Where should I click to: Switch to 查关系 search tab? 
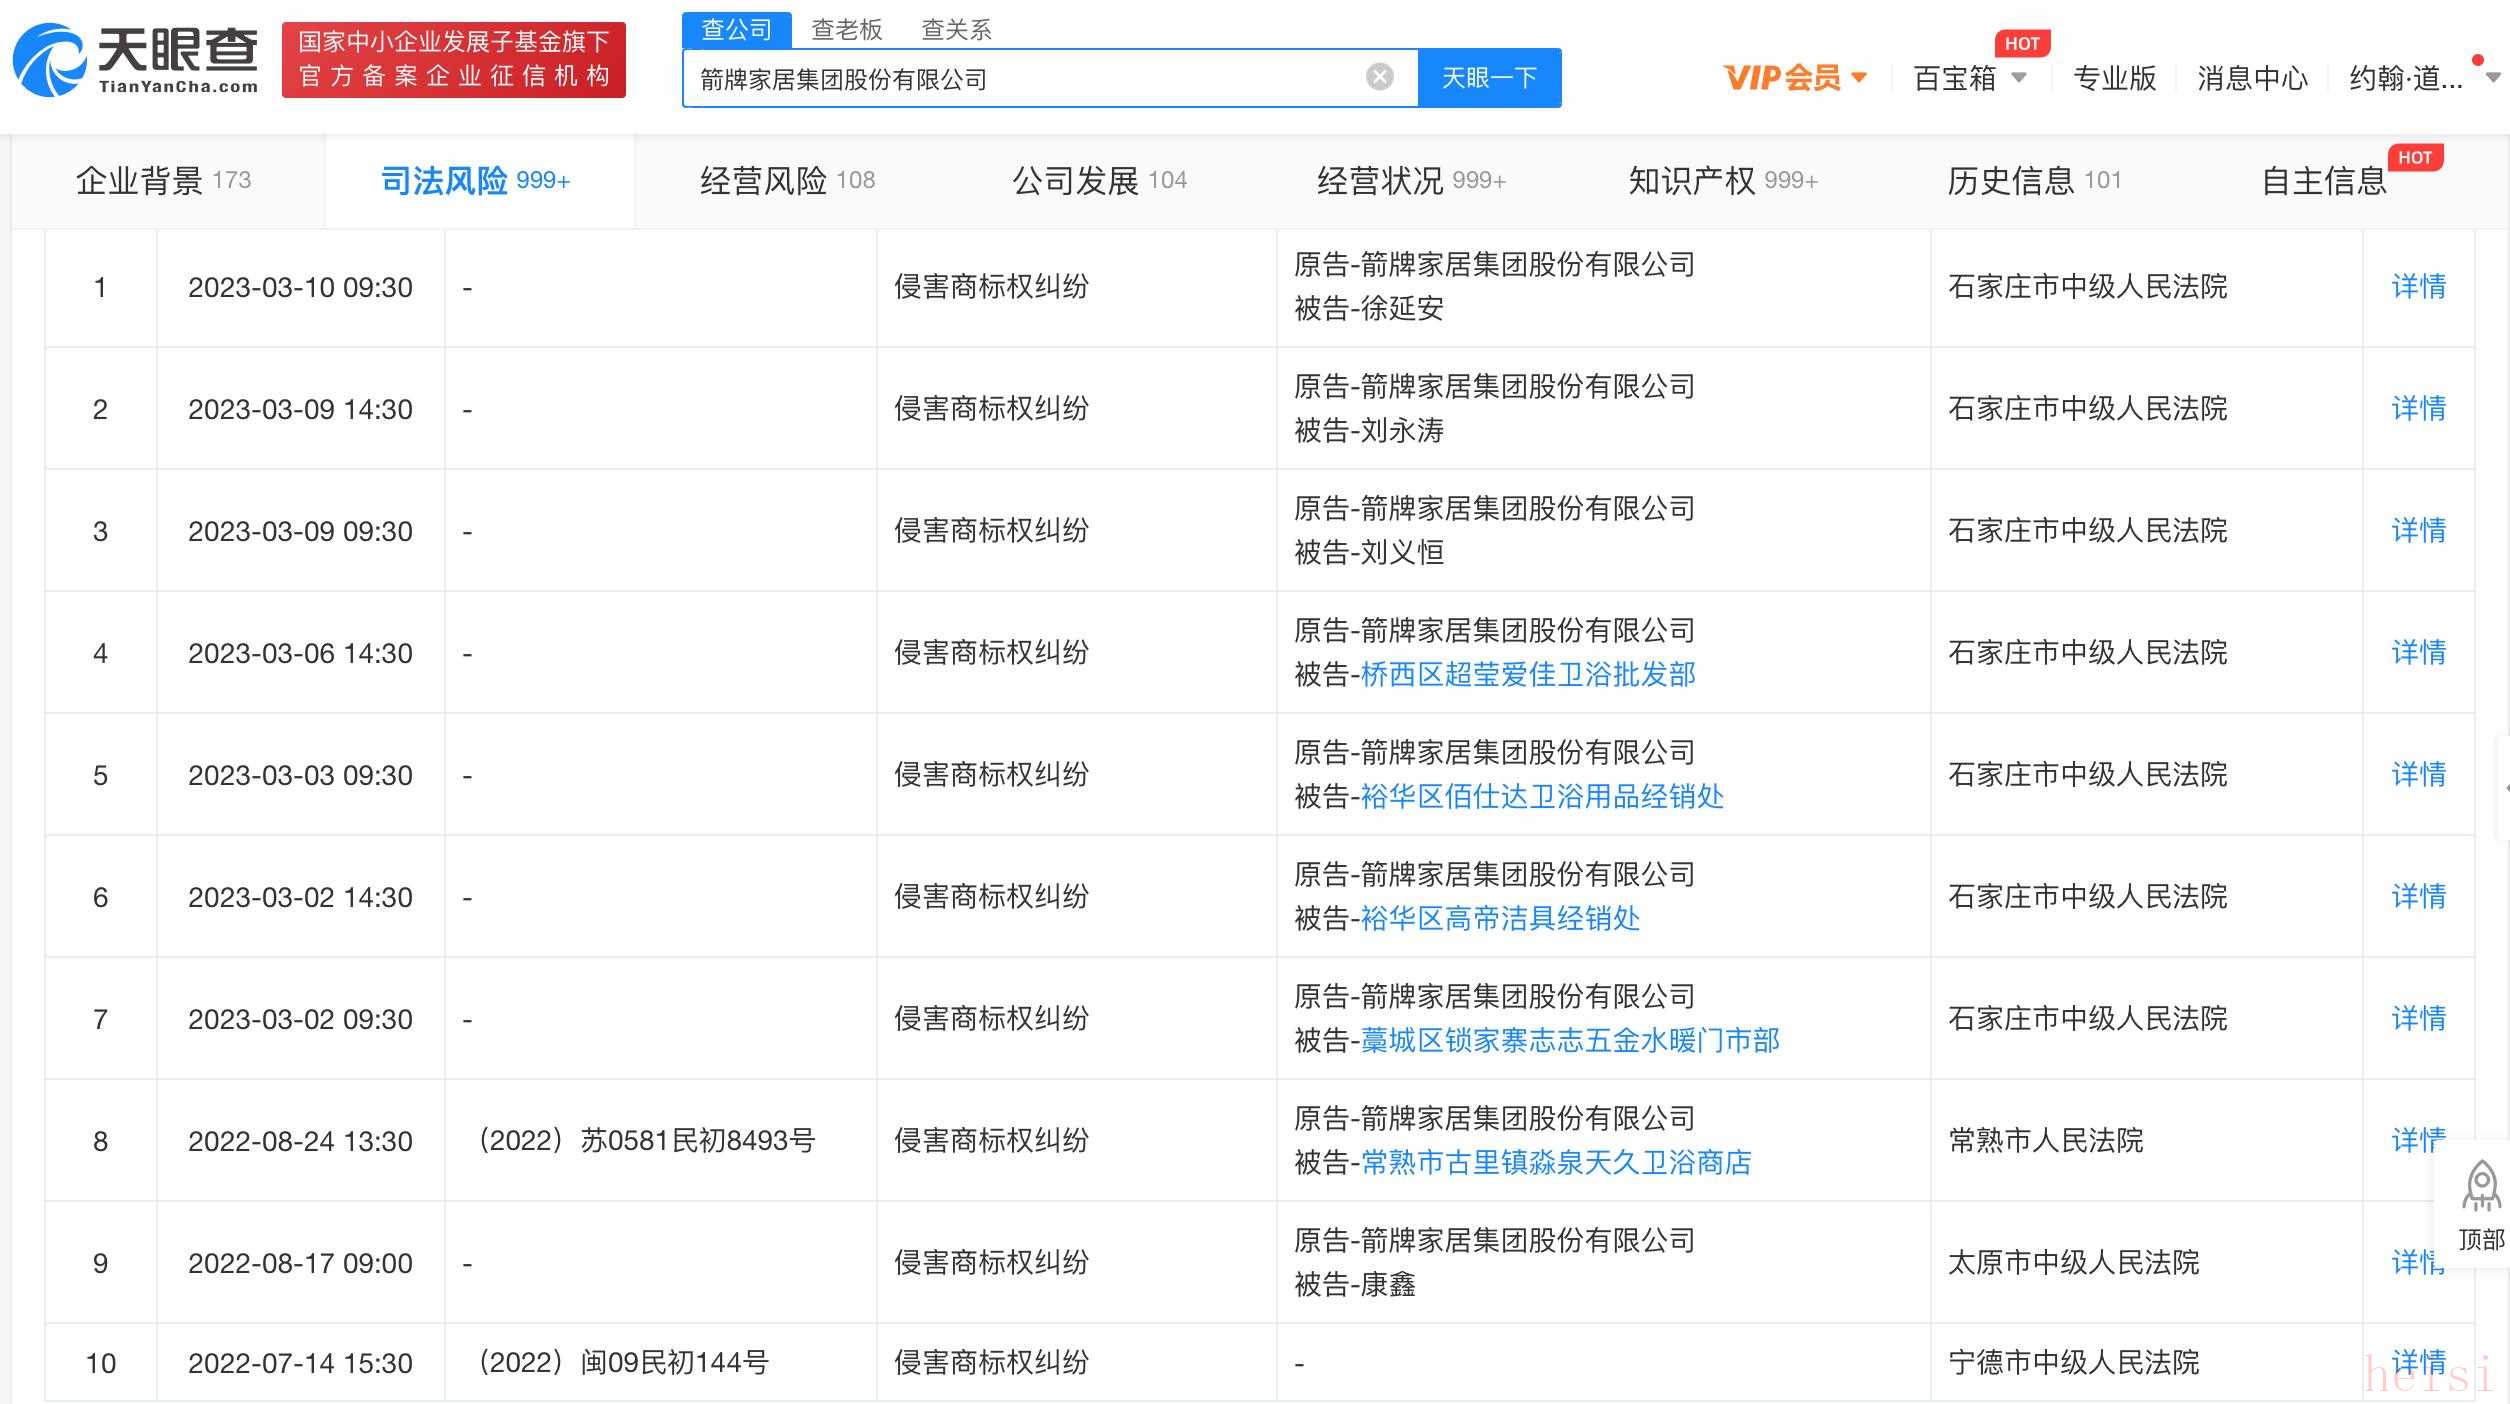click(956, 29)
